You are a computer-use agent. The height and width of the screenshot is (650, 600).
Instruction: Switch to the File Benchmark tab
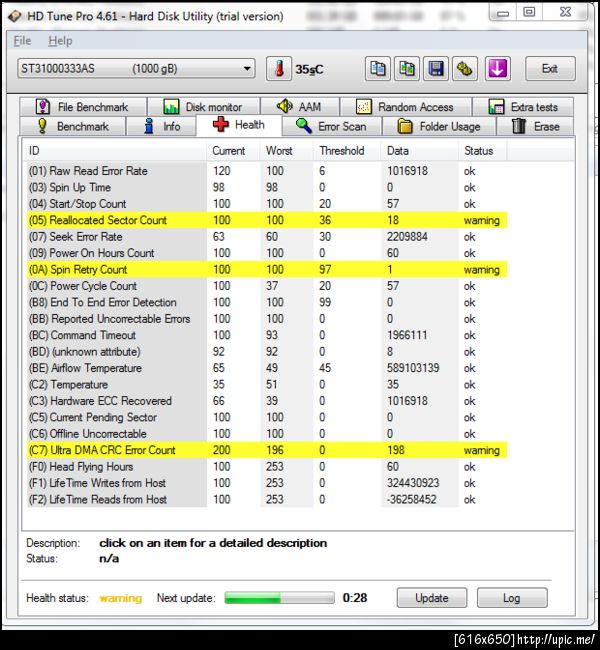coord(83,107)
